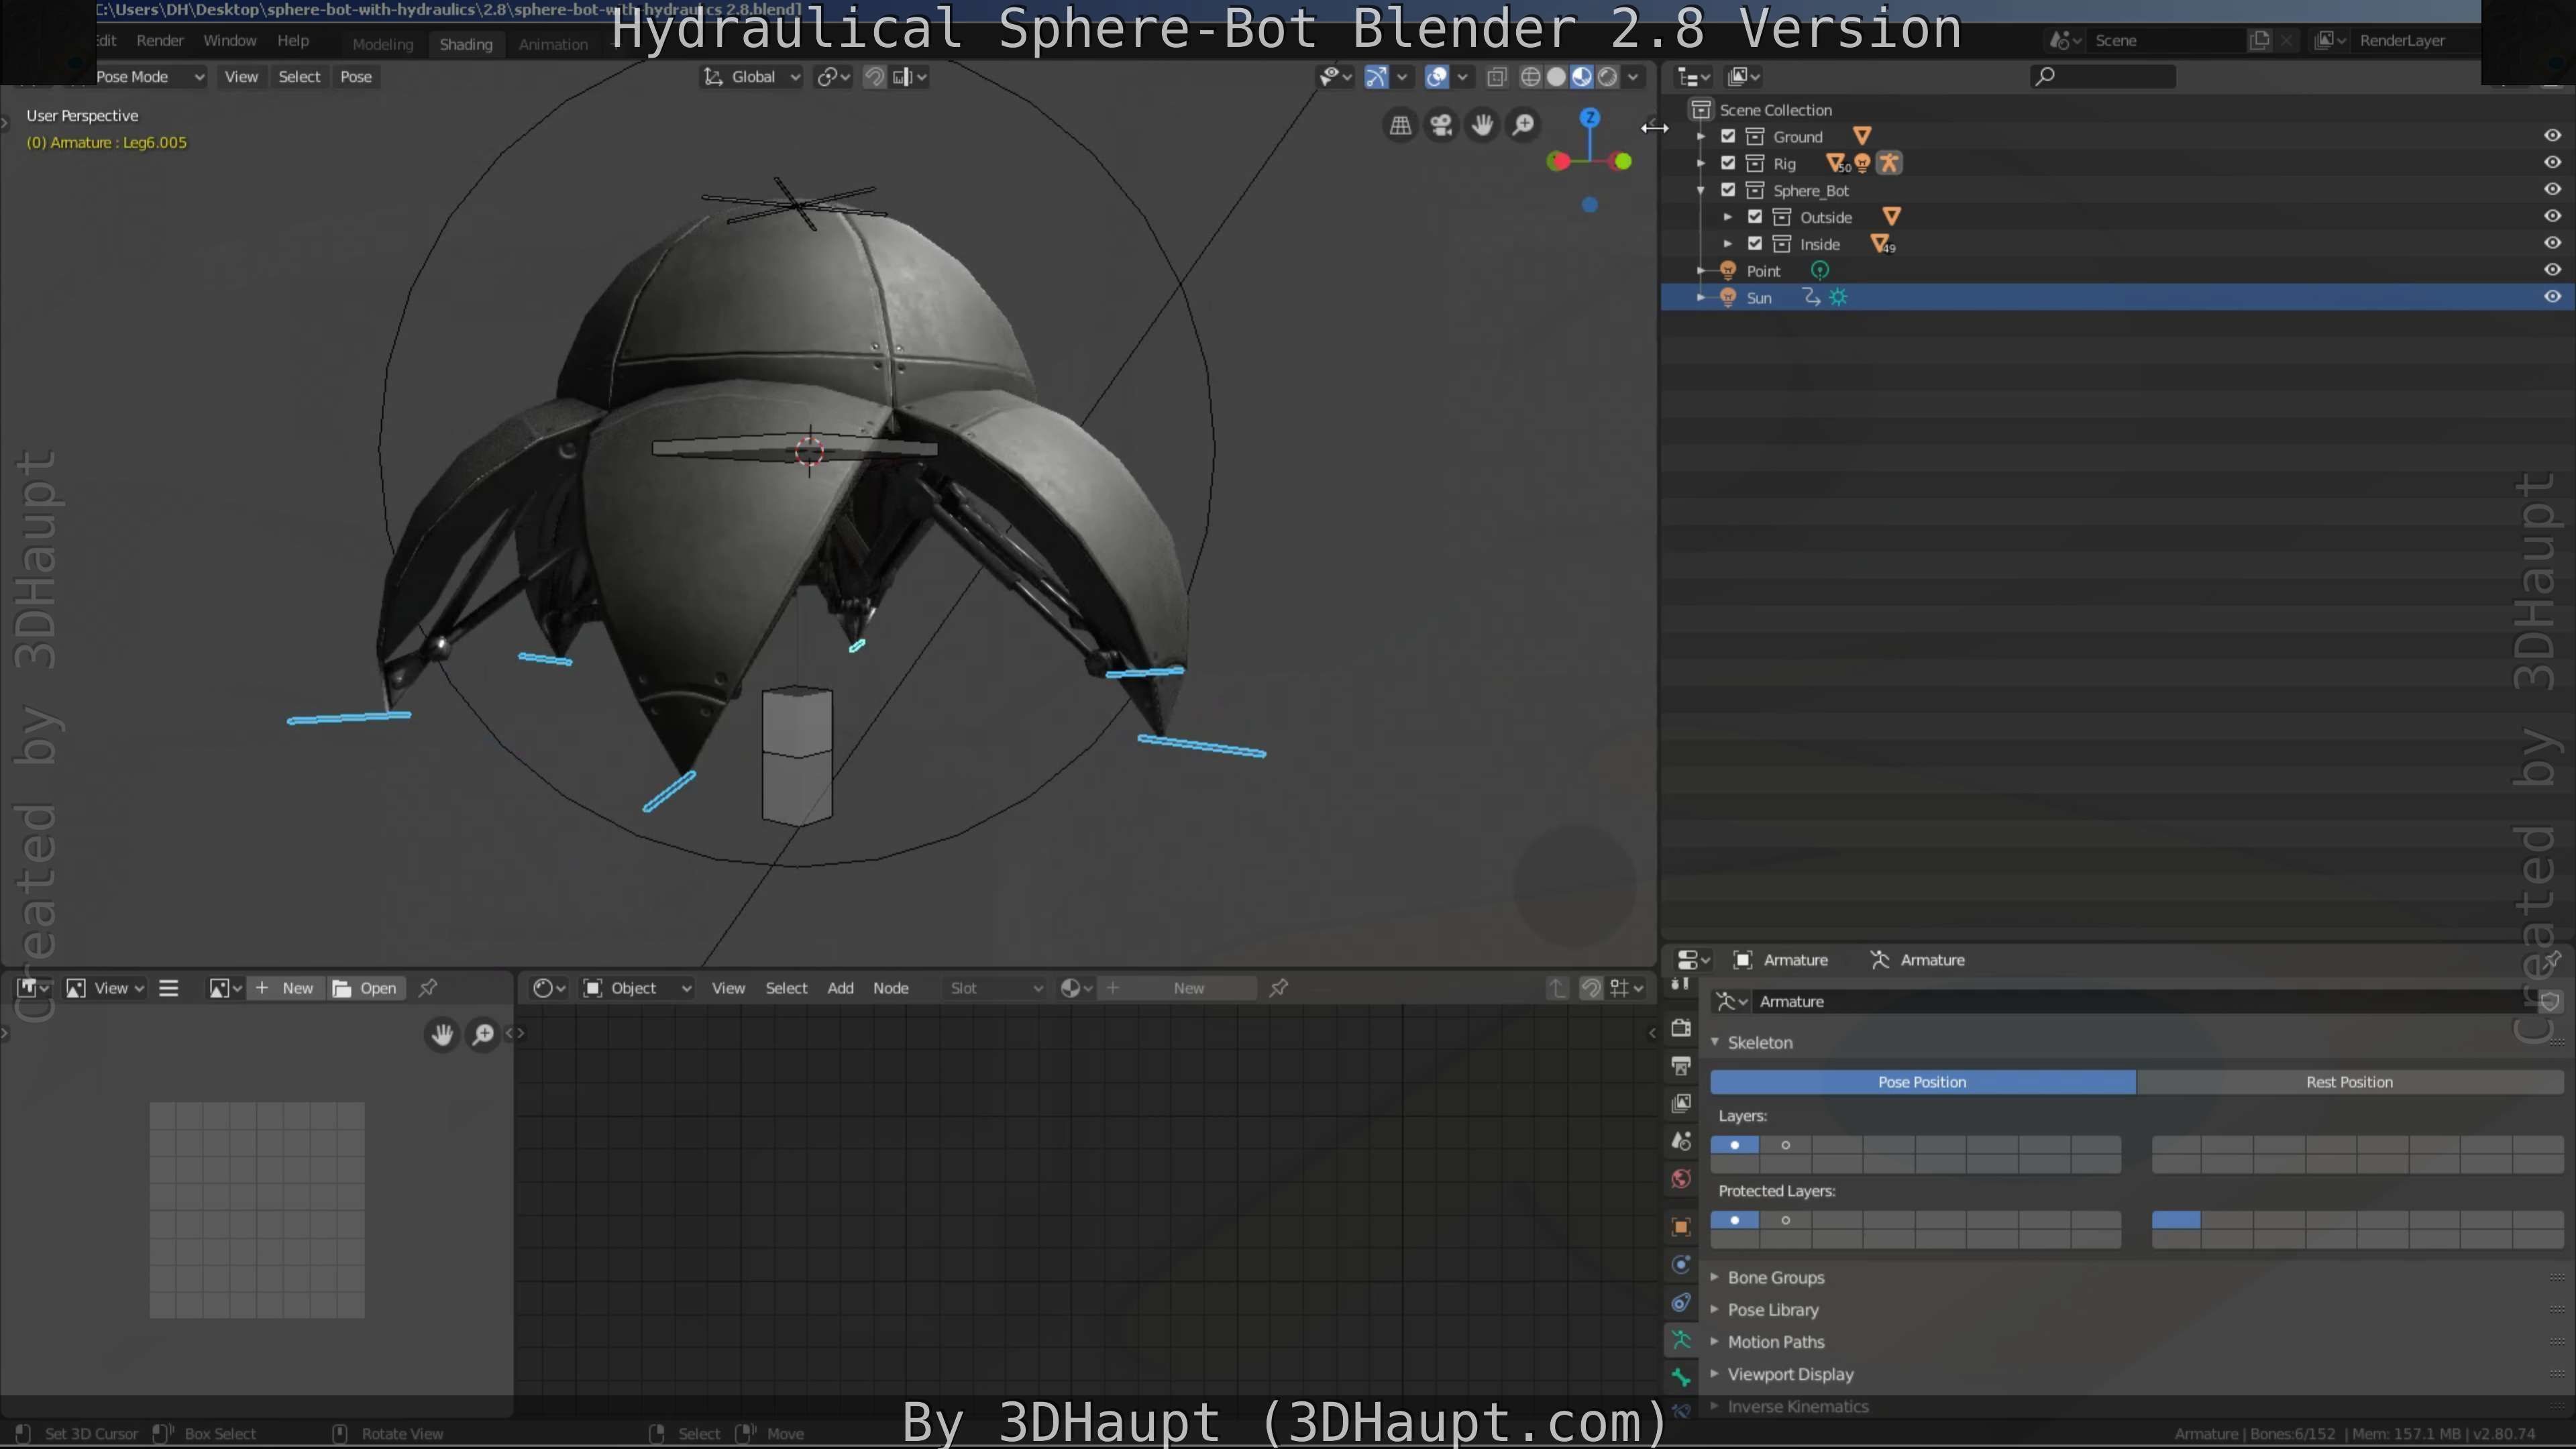Switch to the Animation workspace tab

(x=553, y=44)
